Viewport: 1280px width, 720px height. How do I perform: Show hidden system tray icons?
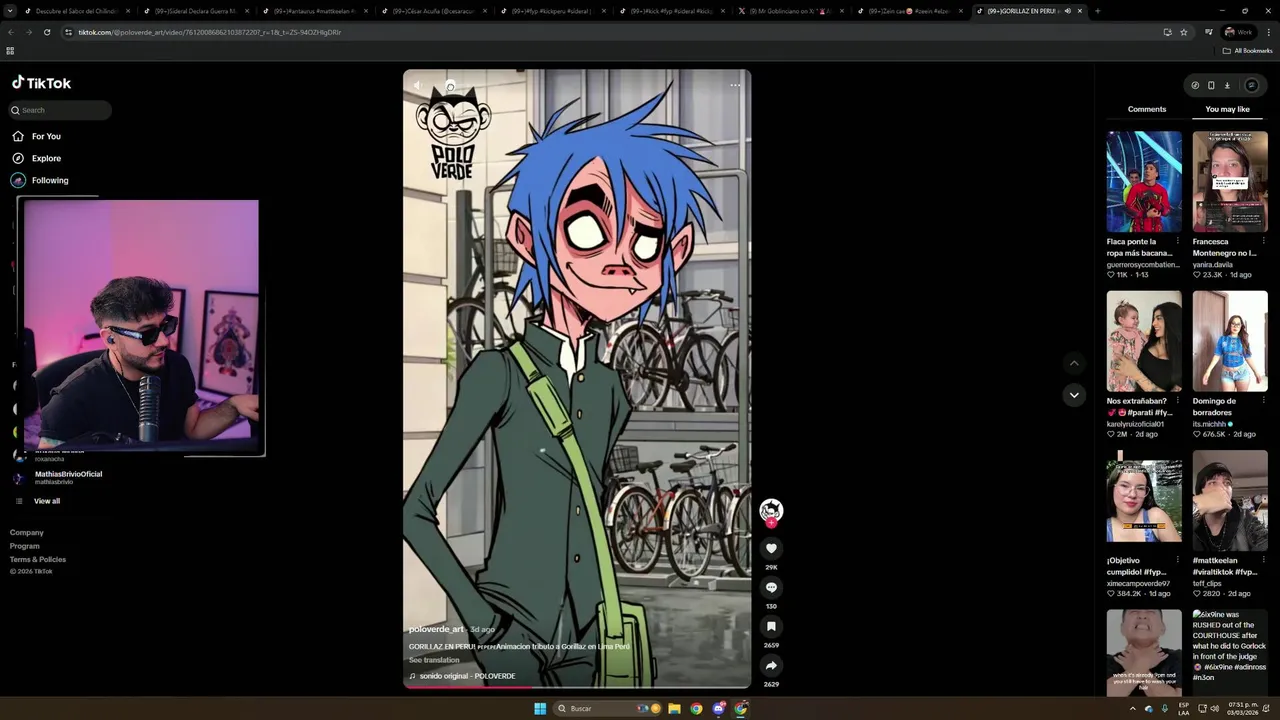click(x=1132, y=708)
